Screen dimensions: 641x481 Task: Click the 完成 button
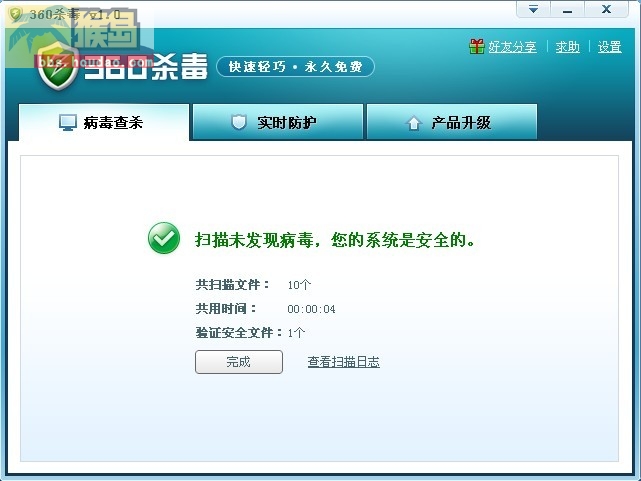(239, 362)
